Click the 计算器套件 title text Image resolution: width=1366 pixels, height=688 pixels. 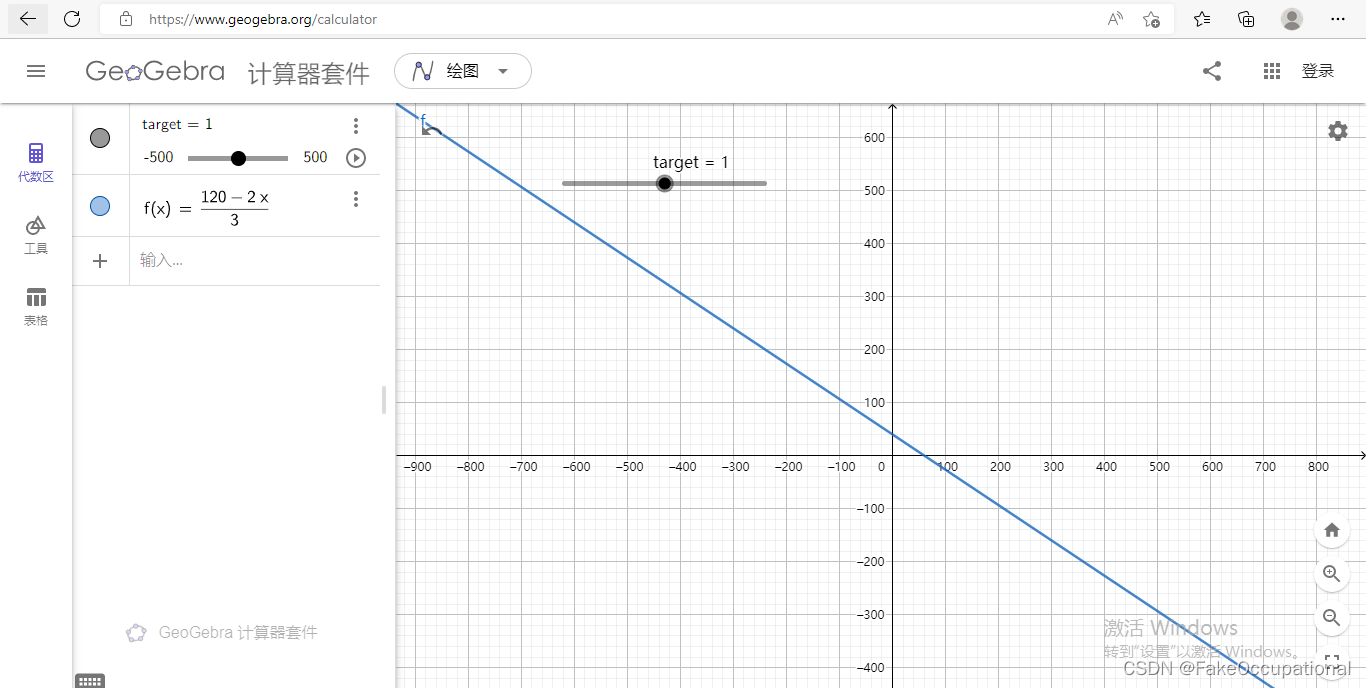tap(309, 72)
